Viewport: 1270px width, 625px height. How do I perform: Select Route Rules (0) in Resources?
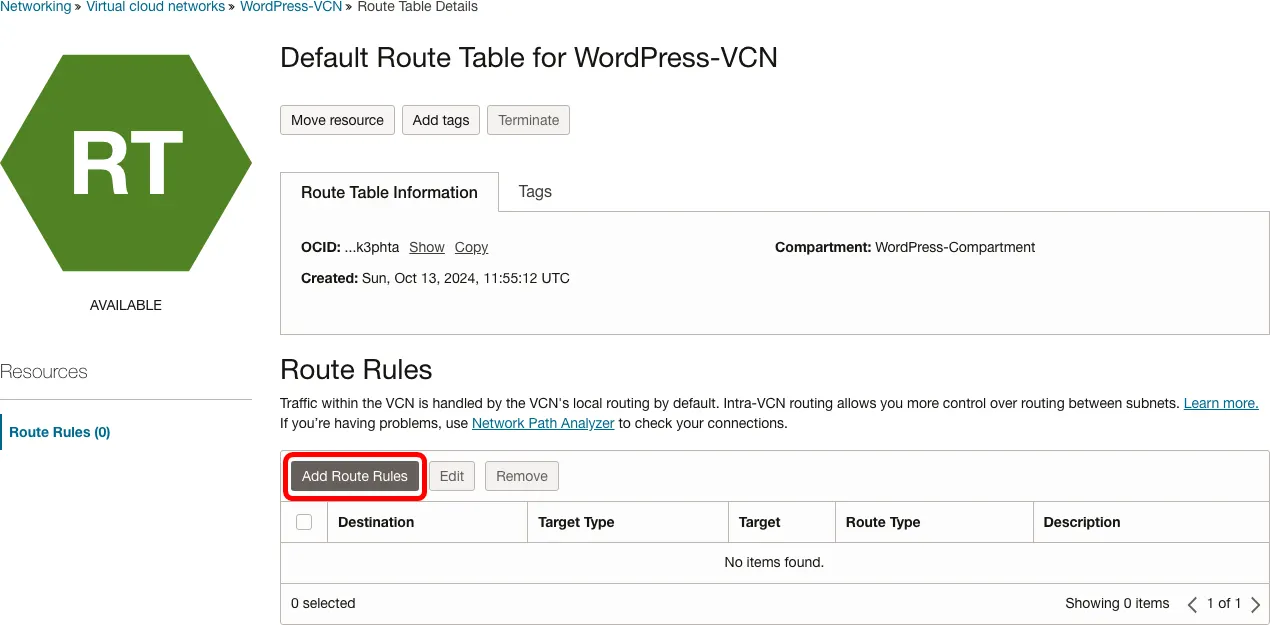coord(60,432)
